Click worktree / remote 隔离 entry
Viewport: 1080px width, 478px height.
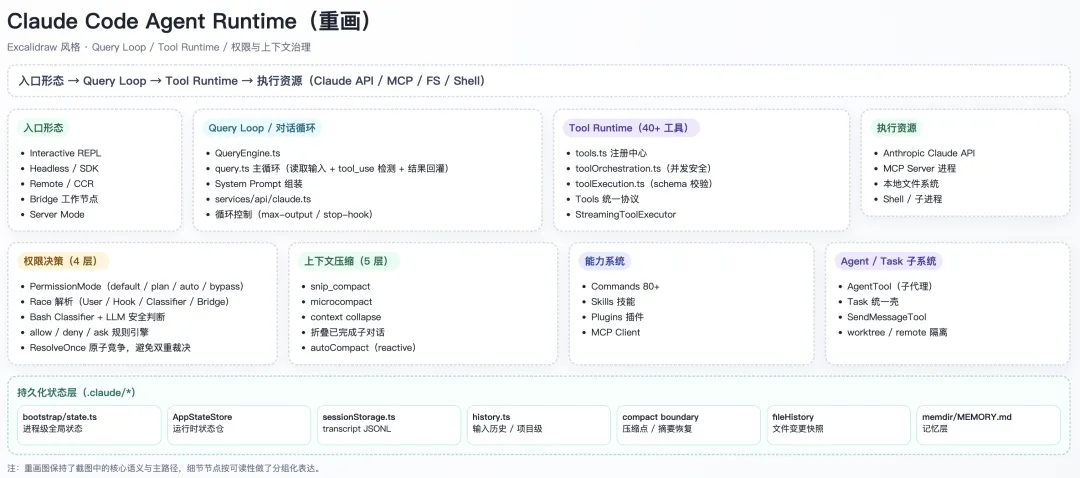[897, 332]
